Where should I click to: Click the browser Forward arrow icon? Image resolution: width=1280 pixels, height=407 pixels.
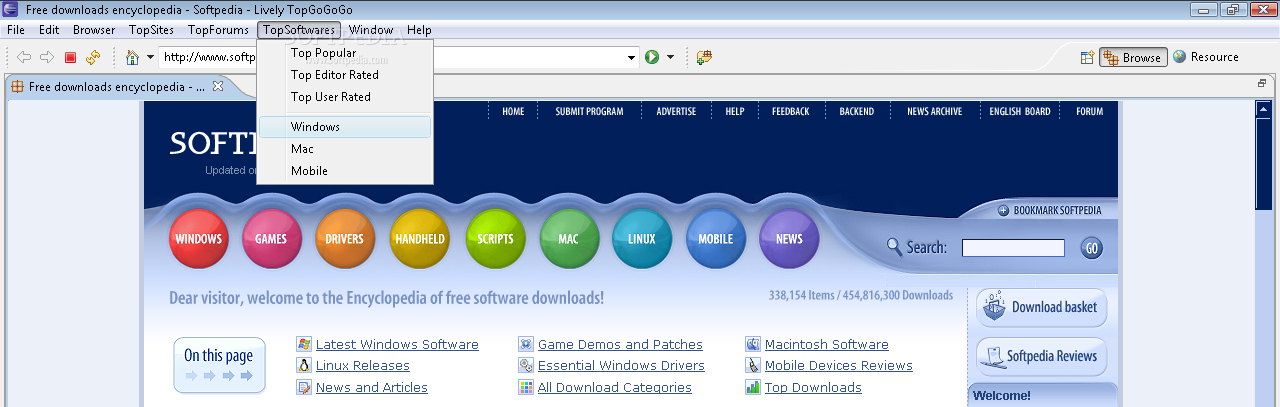pos(46,57)
